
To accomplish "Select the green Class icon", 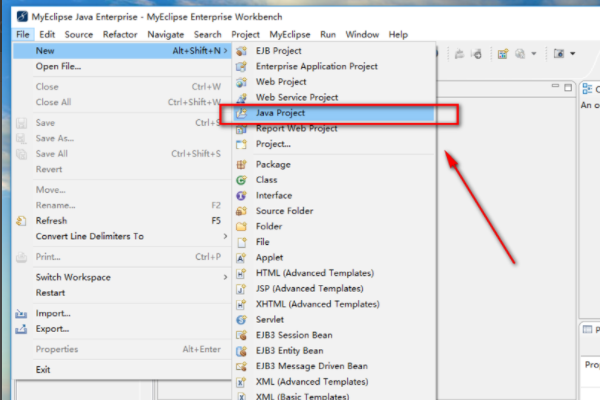I will (x=241, y=180).
